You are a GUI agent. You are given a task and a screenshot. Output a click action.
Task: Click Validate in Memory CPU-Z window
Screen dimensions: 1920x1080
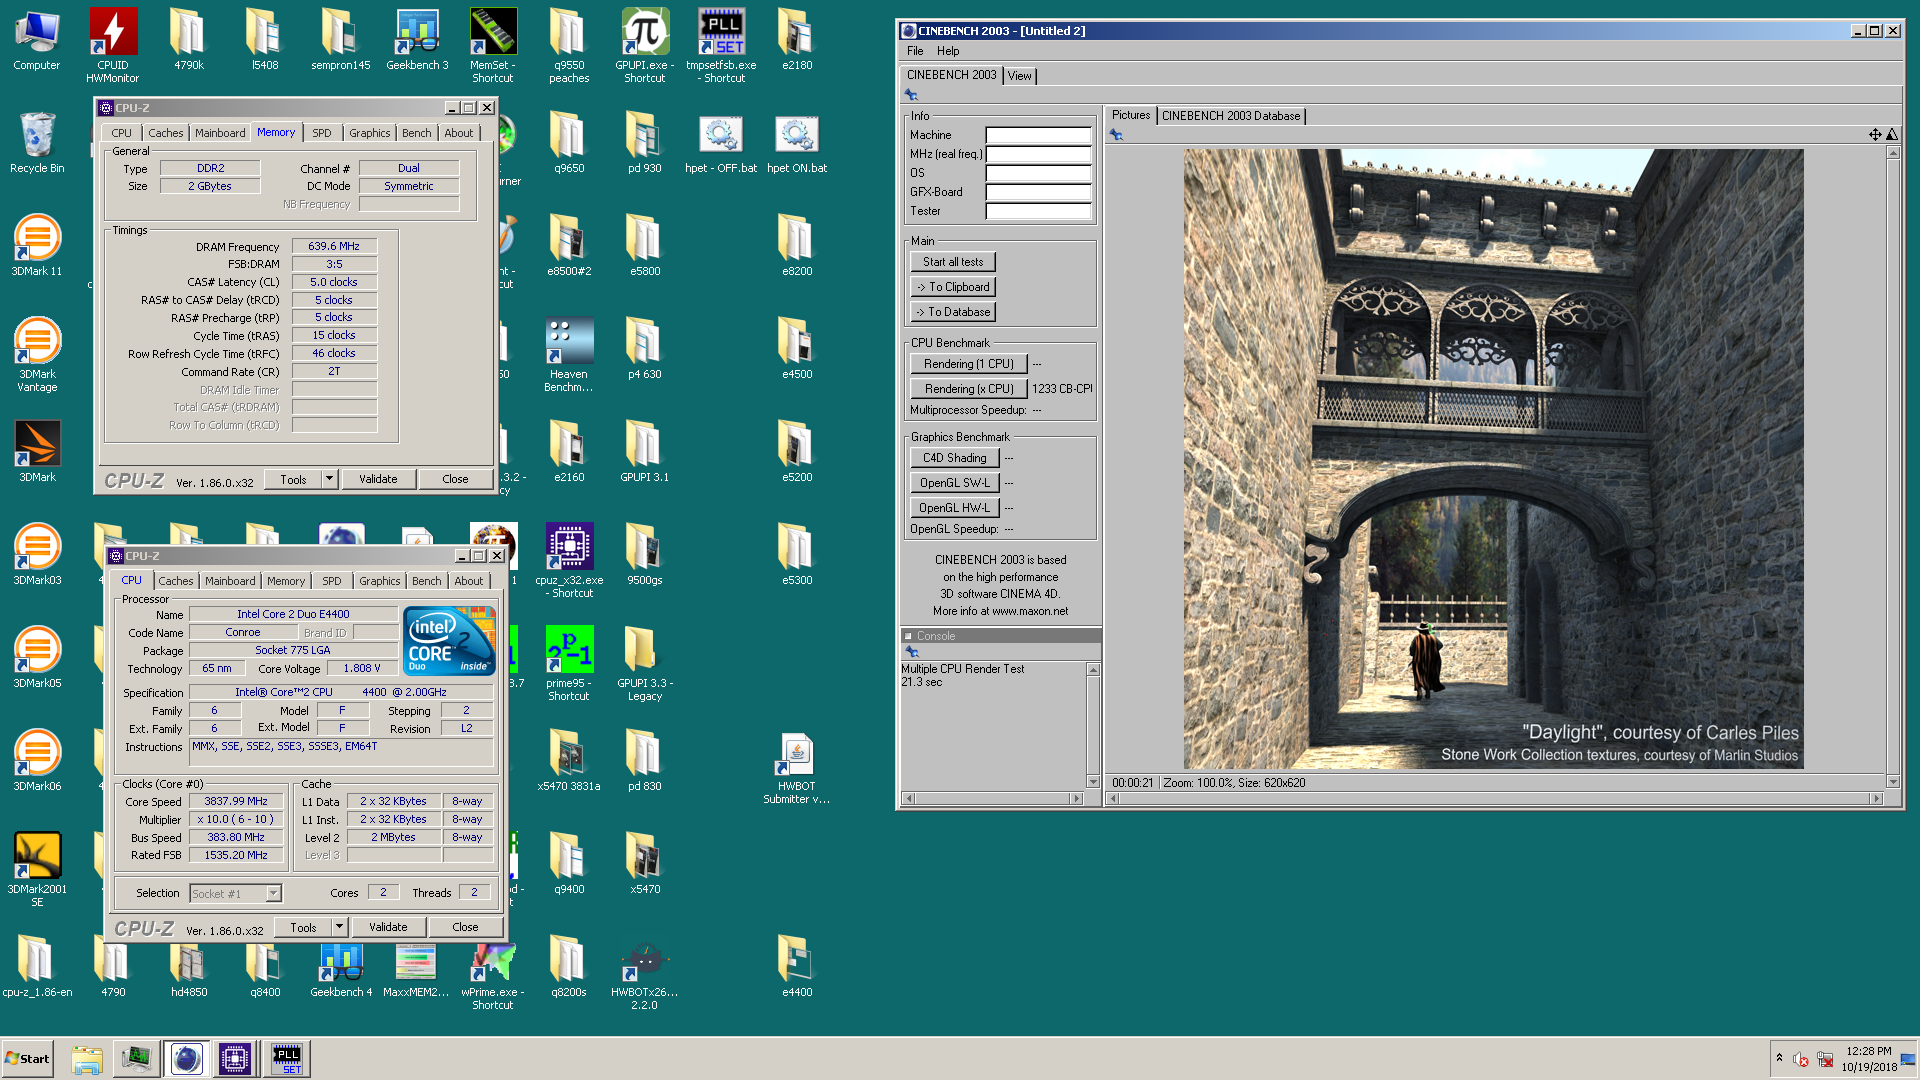coord(378,479)
